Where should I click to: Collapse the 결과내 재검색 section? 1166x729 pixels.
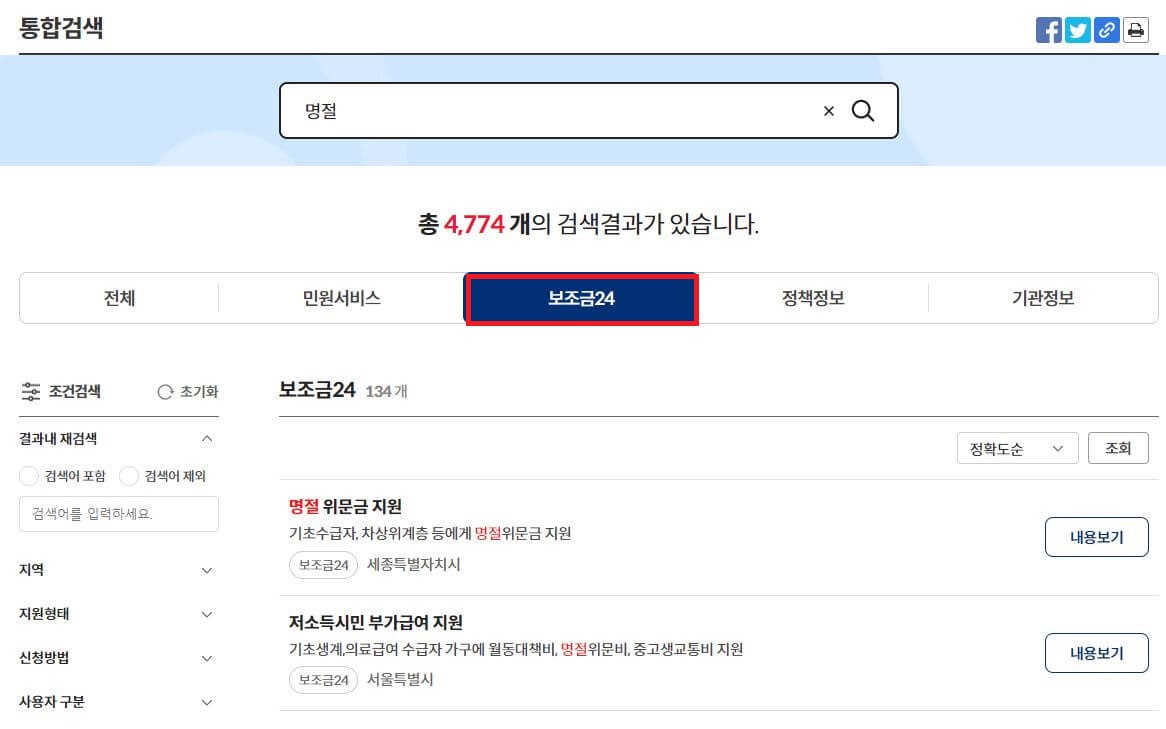pos(207,438)
